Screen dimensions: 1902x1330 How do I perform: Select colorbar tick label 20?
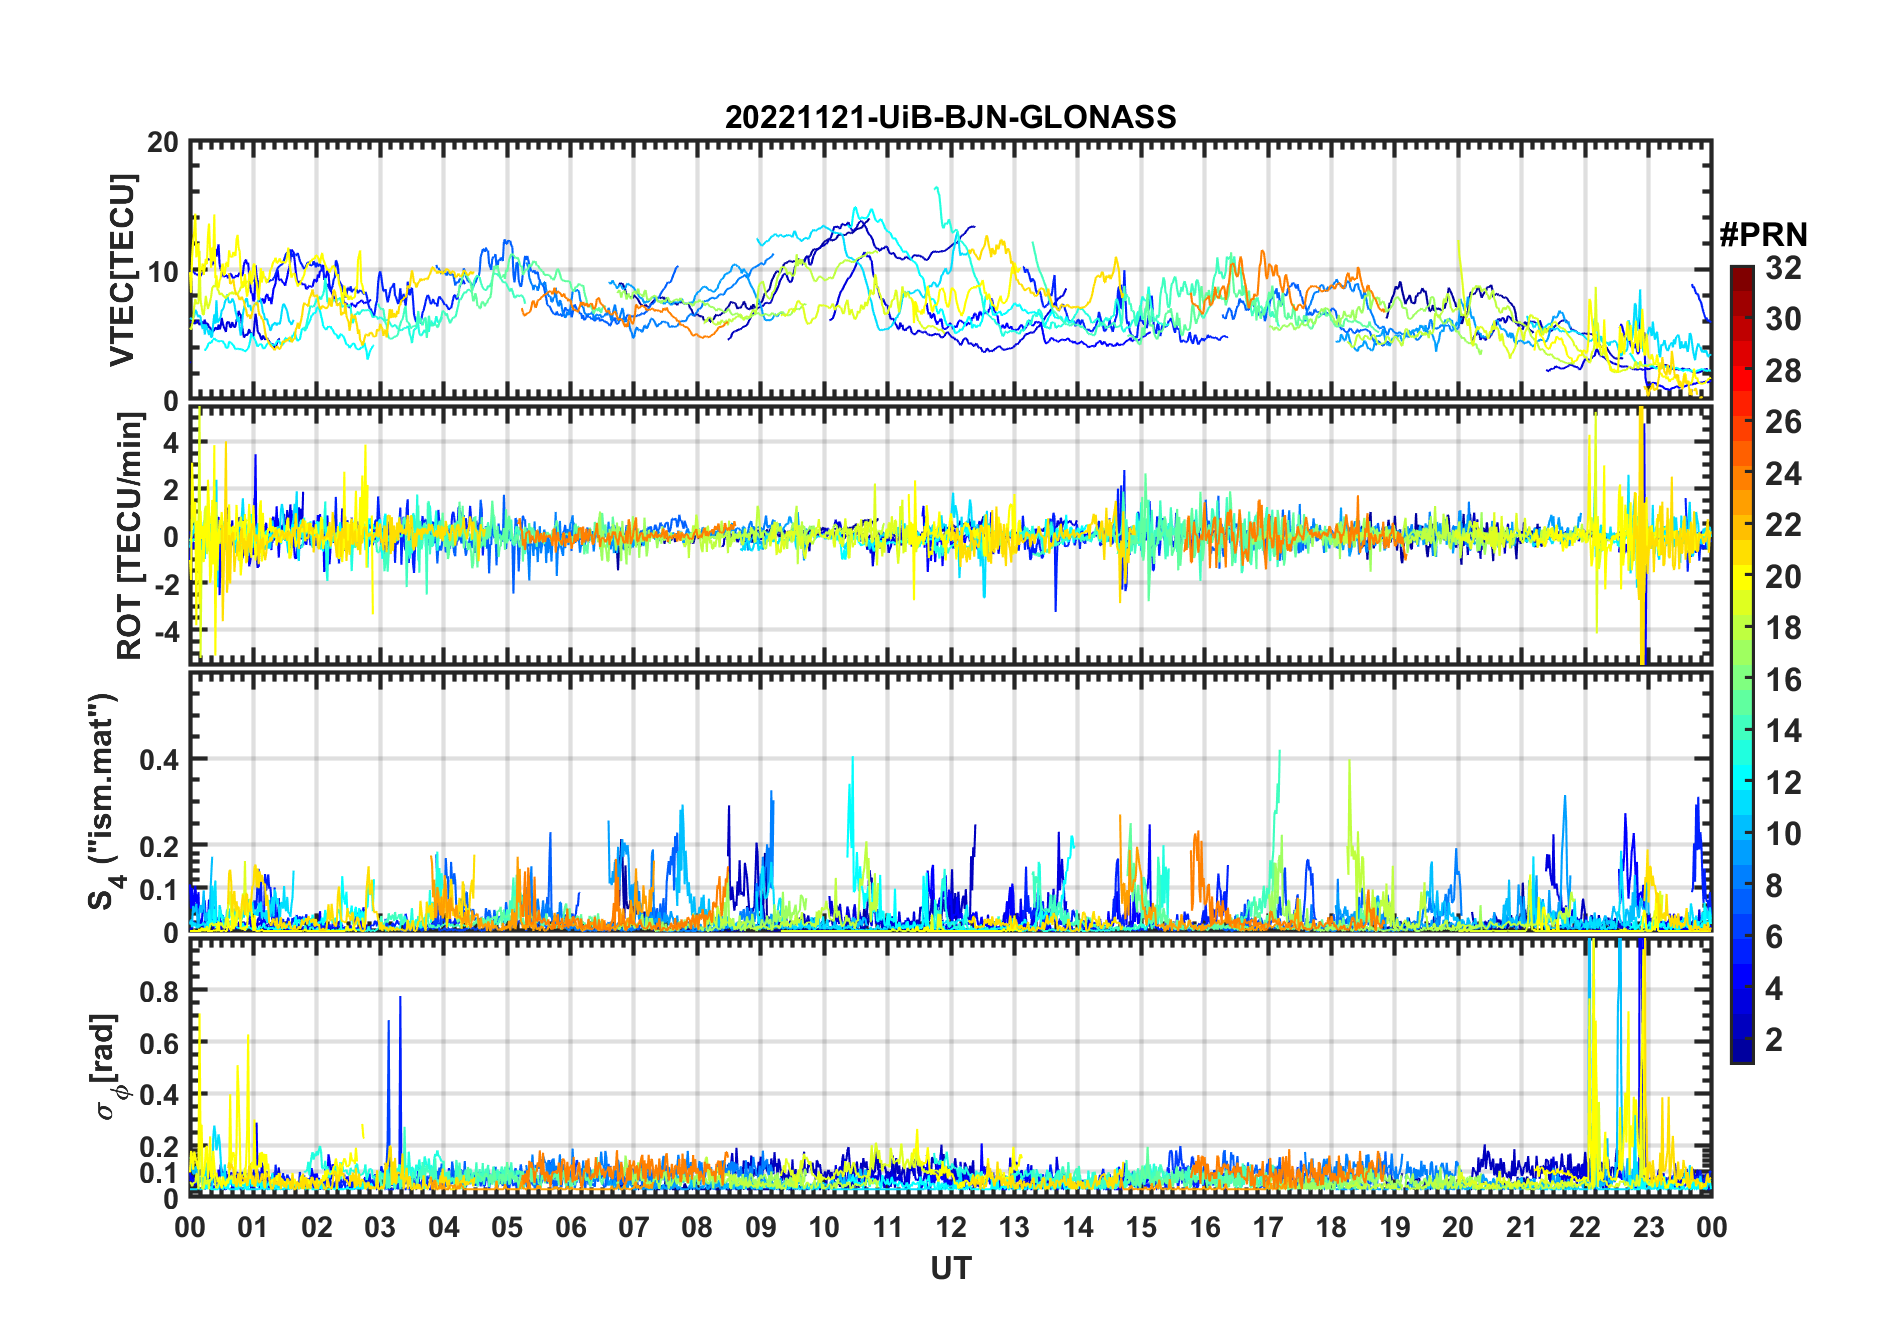[x=1783, y=577]
